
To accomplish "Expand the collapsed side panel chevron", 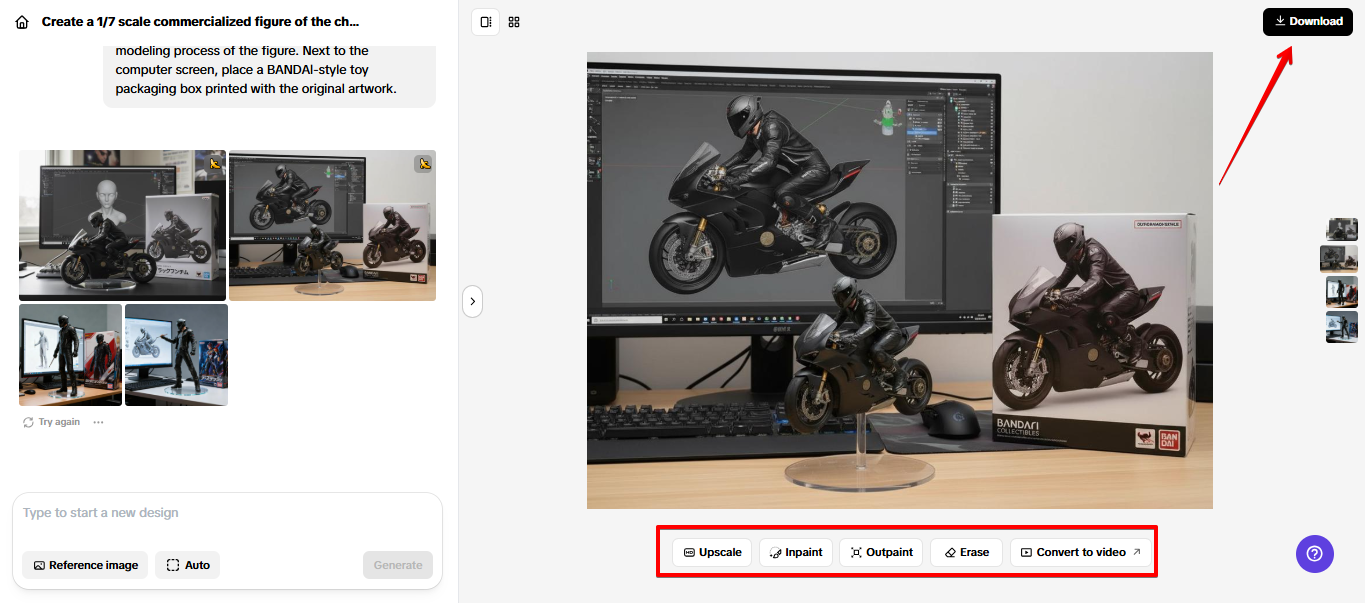I will tap(472, 301).
